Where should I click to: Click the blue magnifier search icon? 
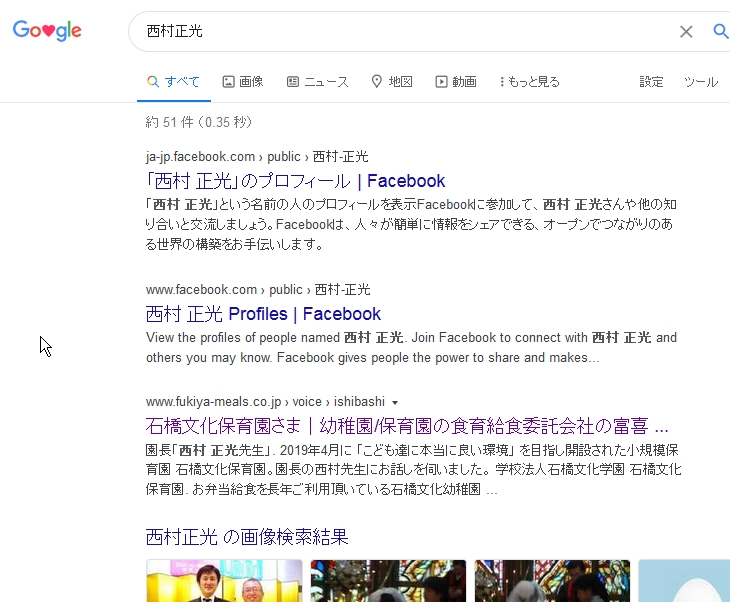click(x=721, y=31)
